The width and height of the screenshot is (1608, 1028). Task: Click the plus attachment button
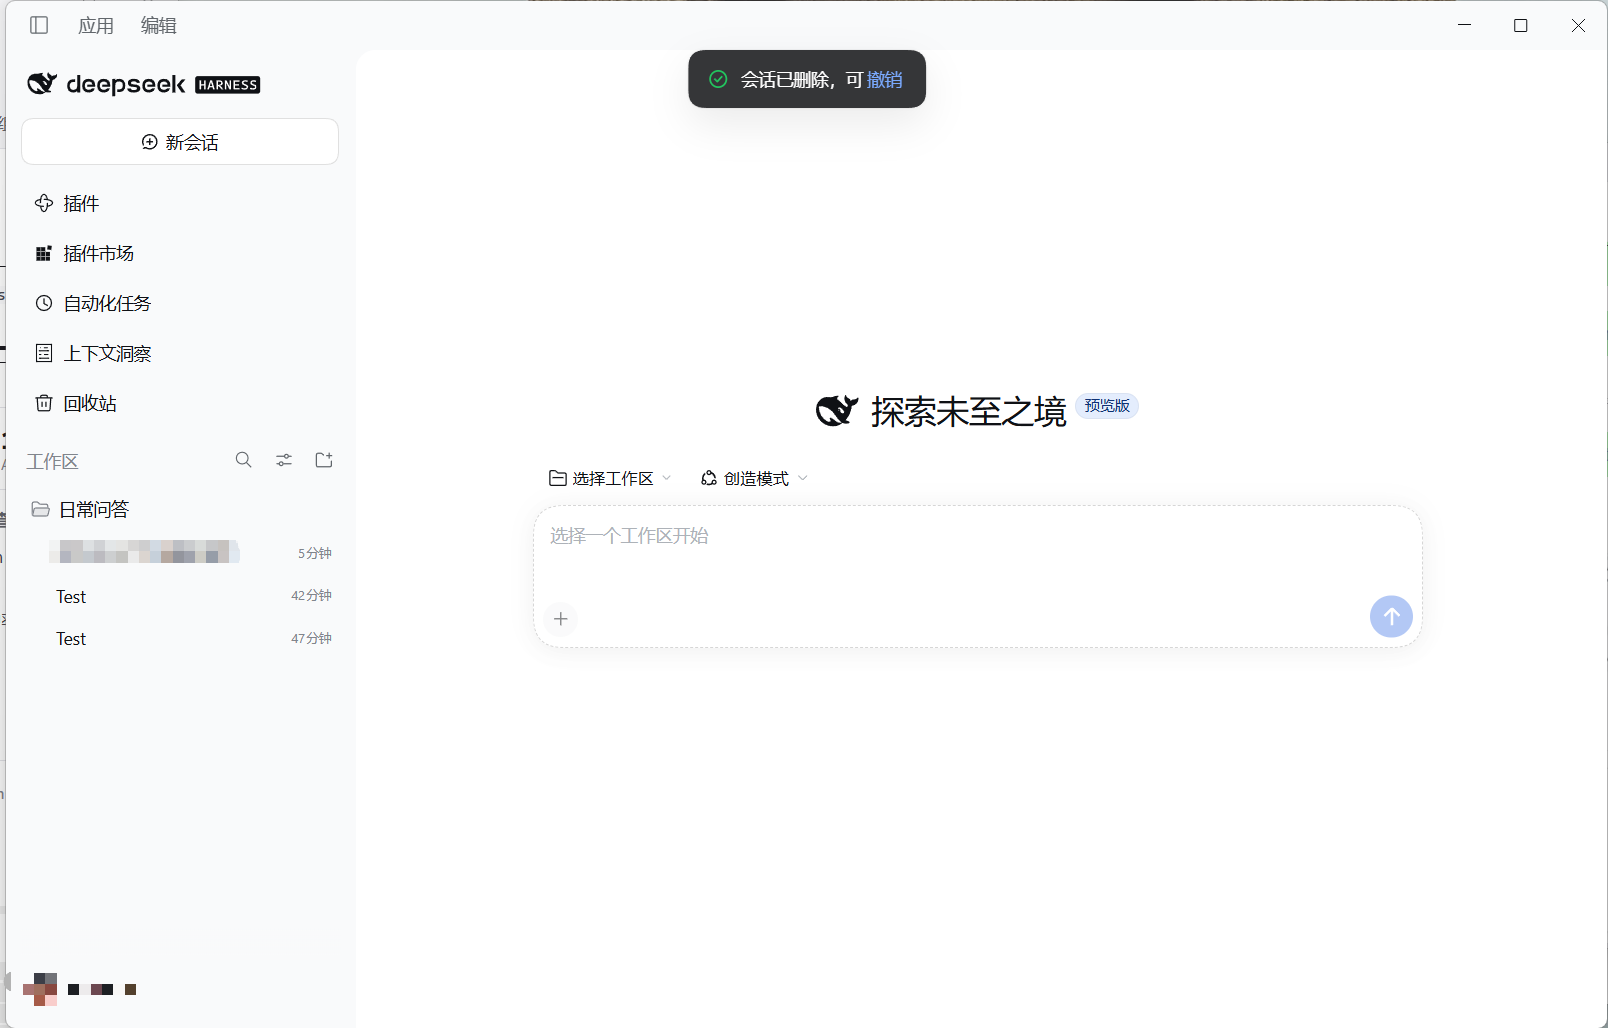(x=561, y=619)
